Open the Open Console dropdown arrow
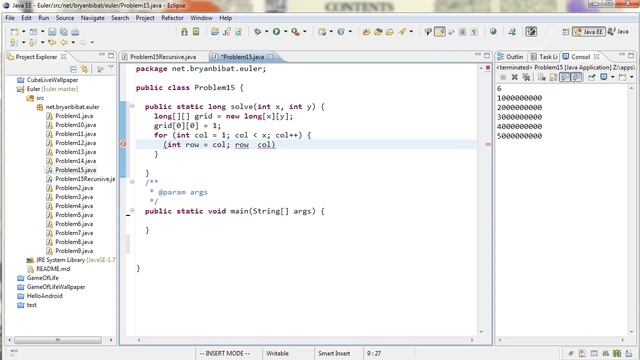 pos(631,77)
